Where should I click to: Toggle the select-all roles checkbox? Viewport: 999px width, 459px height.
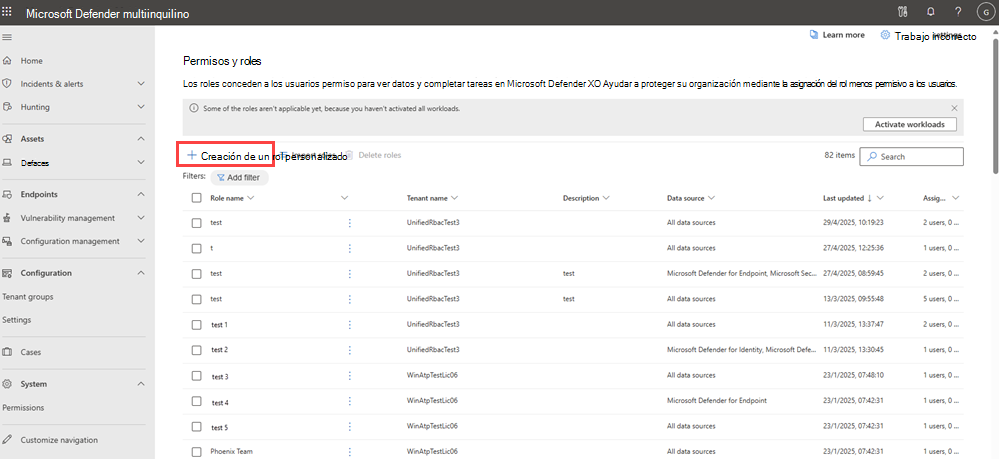tap(196, 198)
